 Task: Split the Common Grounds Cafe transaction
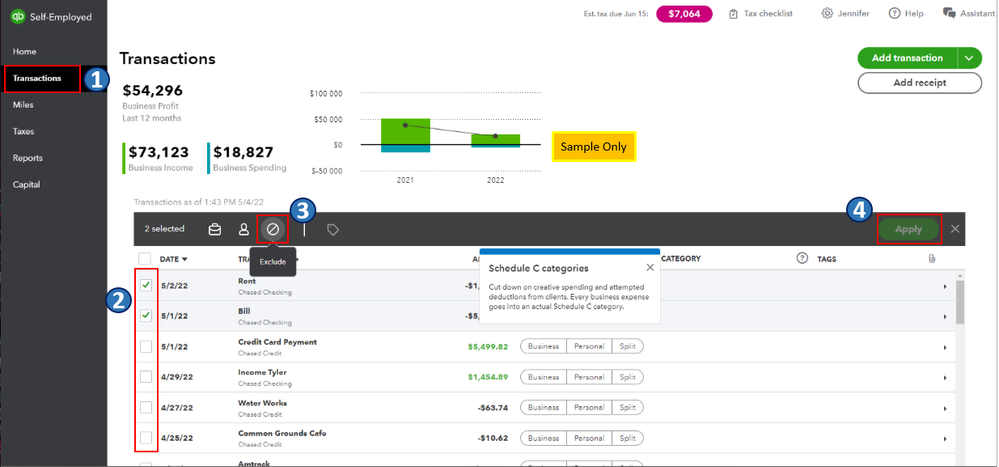coord(628,438)
